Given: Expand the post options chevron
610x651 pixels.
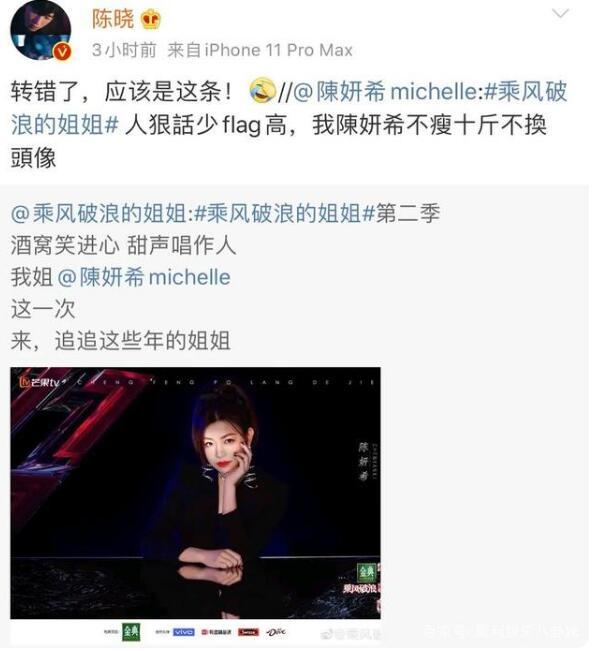Looking at the screenshot, I should (x=560, y=14).
